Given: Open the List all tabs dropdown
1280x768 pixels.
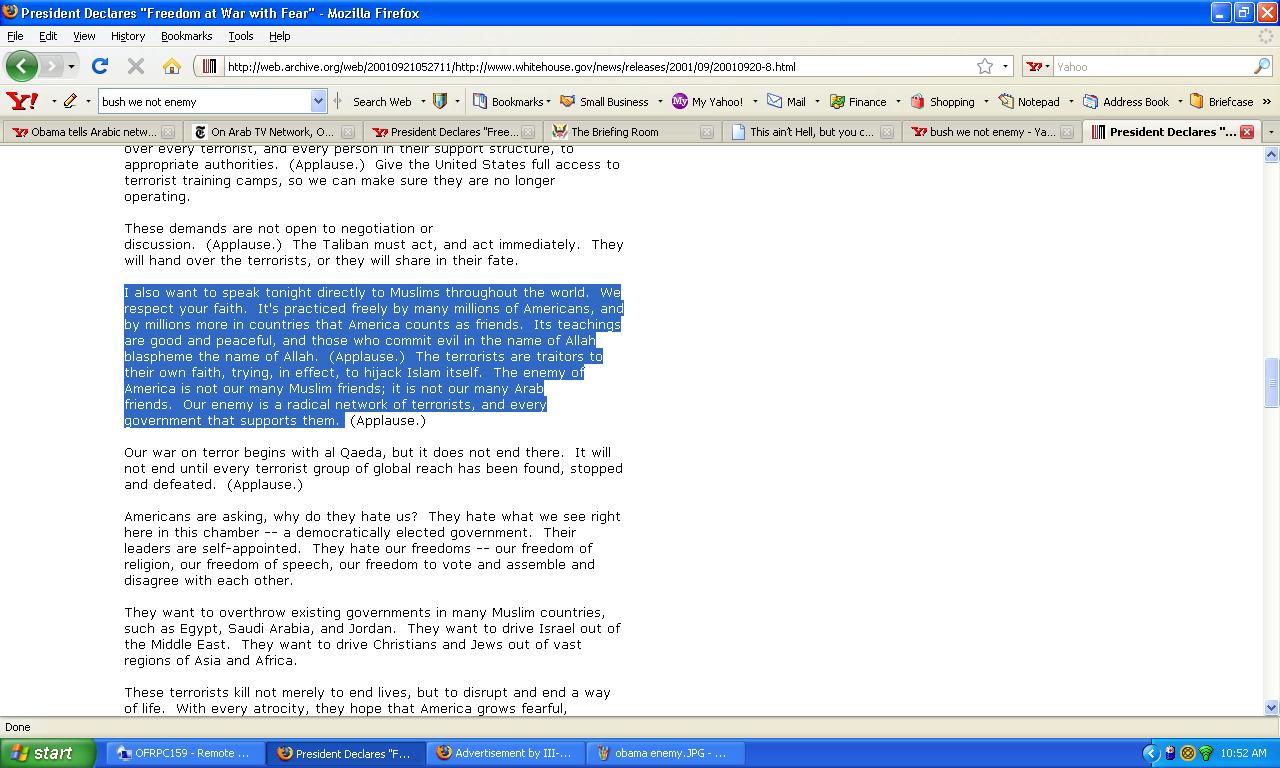Looking at the screenshot, I should coord(1271,132).
